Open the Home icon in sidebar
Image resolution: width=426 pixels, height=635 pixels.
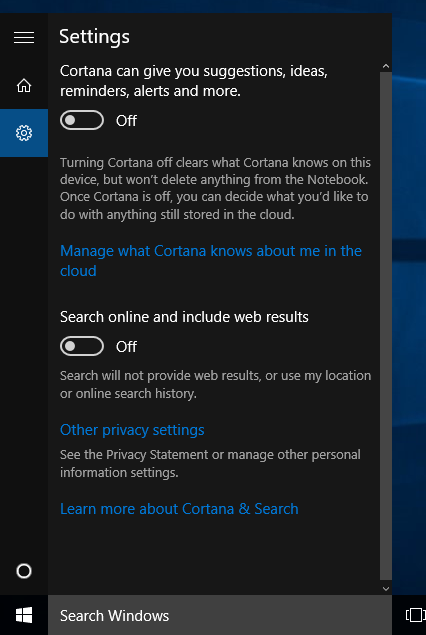(x=24, y=85)
